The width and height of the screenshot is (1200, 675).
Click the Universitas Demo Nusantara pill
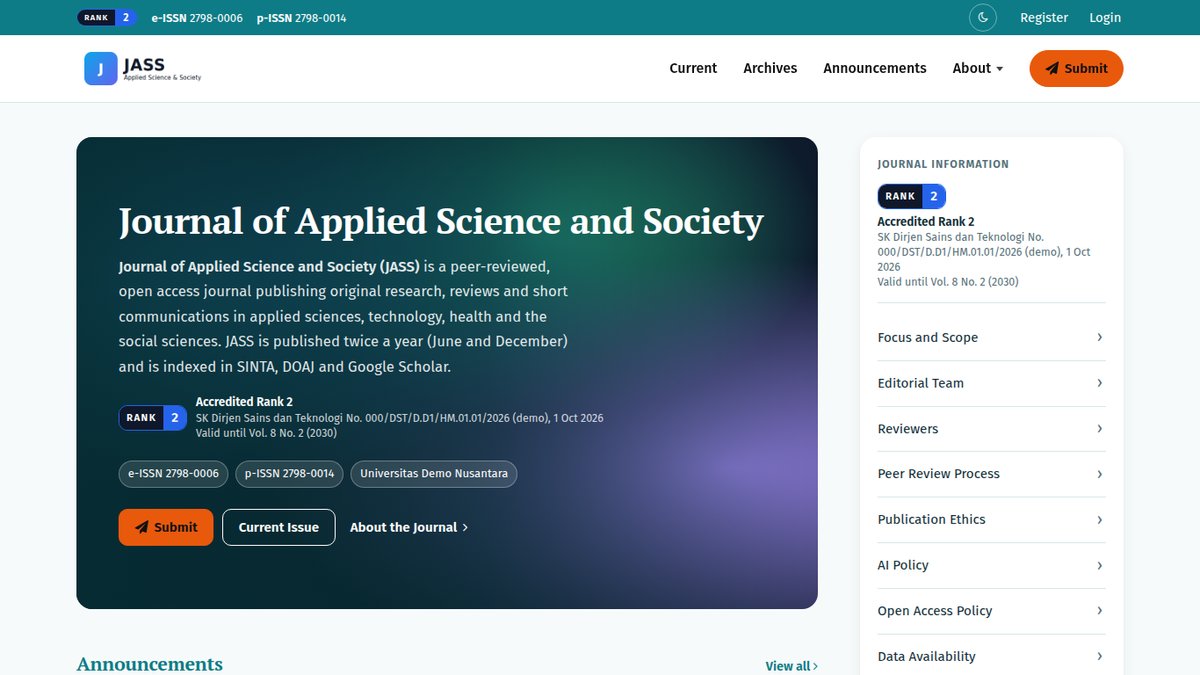point(434,474)
